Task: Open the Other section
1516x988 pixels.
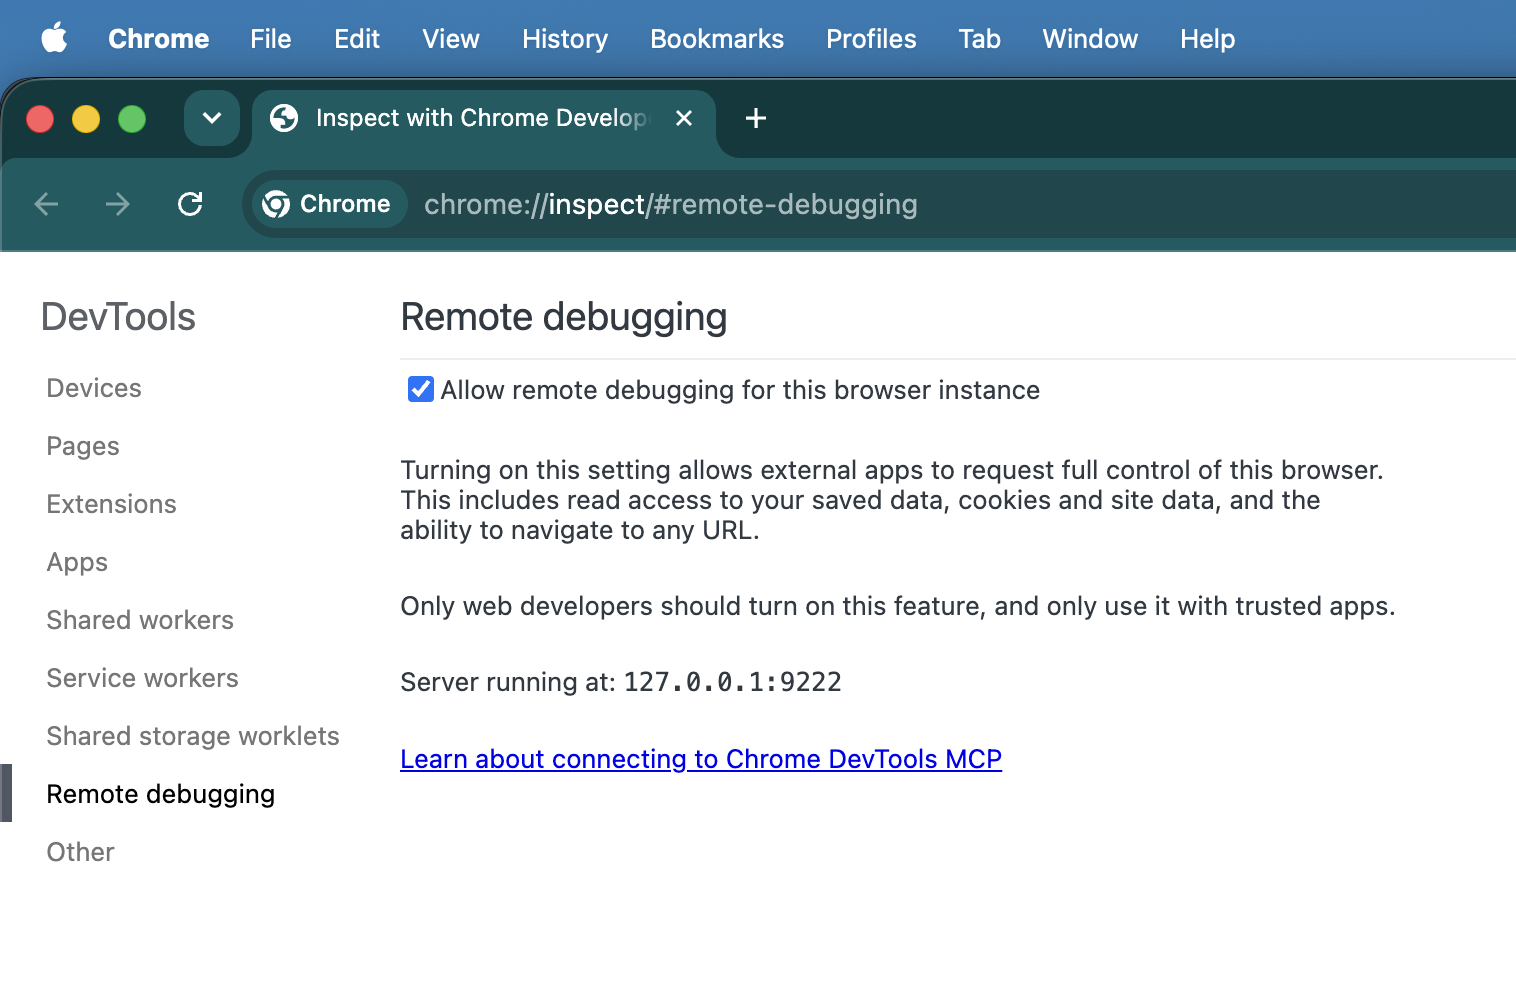Action: [80, 852]
